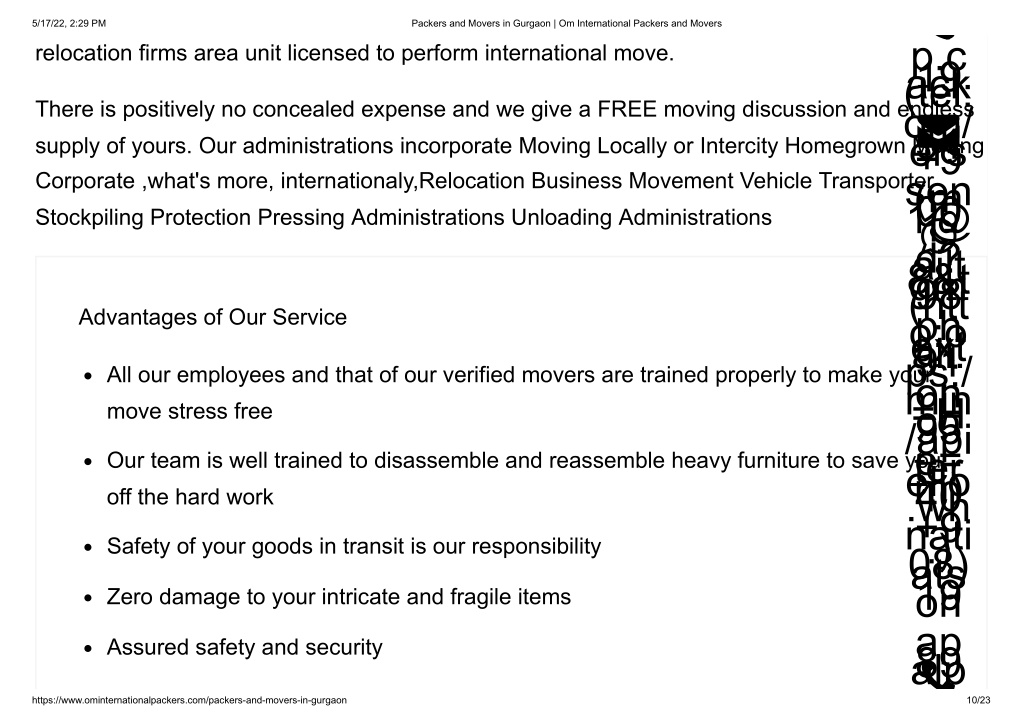Click 'Assured safety and security' bullet text
1023x724 pixels.
click(x=244, y=648)
